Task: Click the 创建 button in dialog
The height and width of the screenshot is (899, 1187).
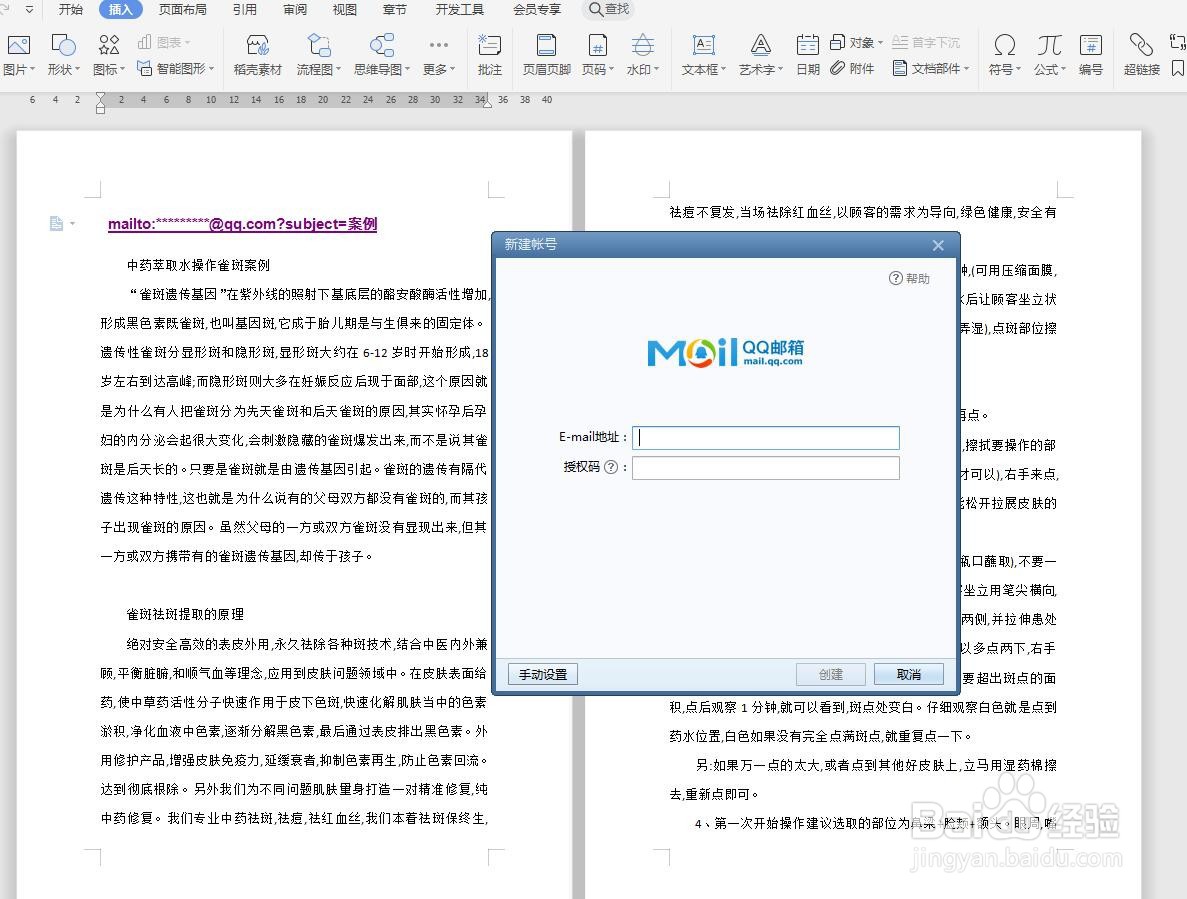Action: pyautogui.click(x=830, y=674)
